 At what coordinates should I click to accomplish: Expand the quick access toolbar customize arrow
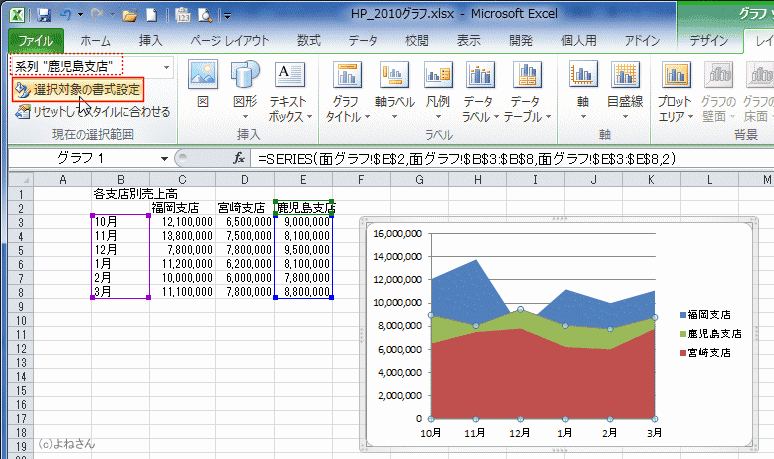coord(227,16)
